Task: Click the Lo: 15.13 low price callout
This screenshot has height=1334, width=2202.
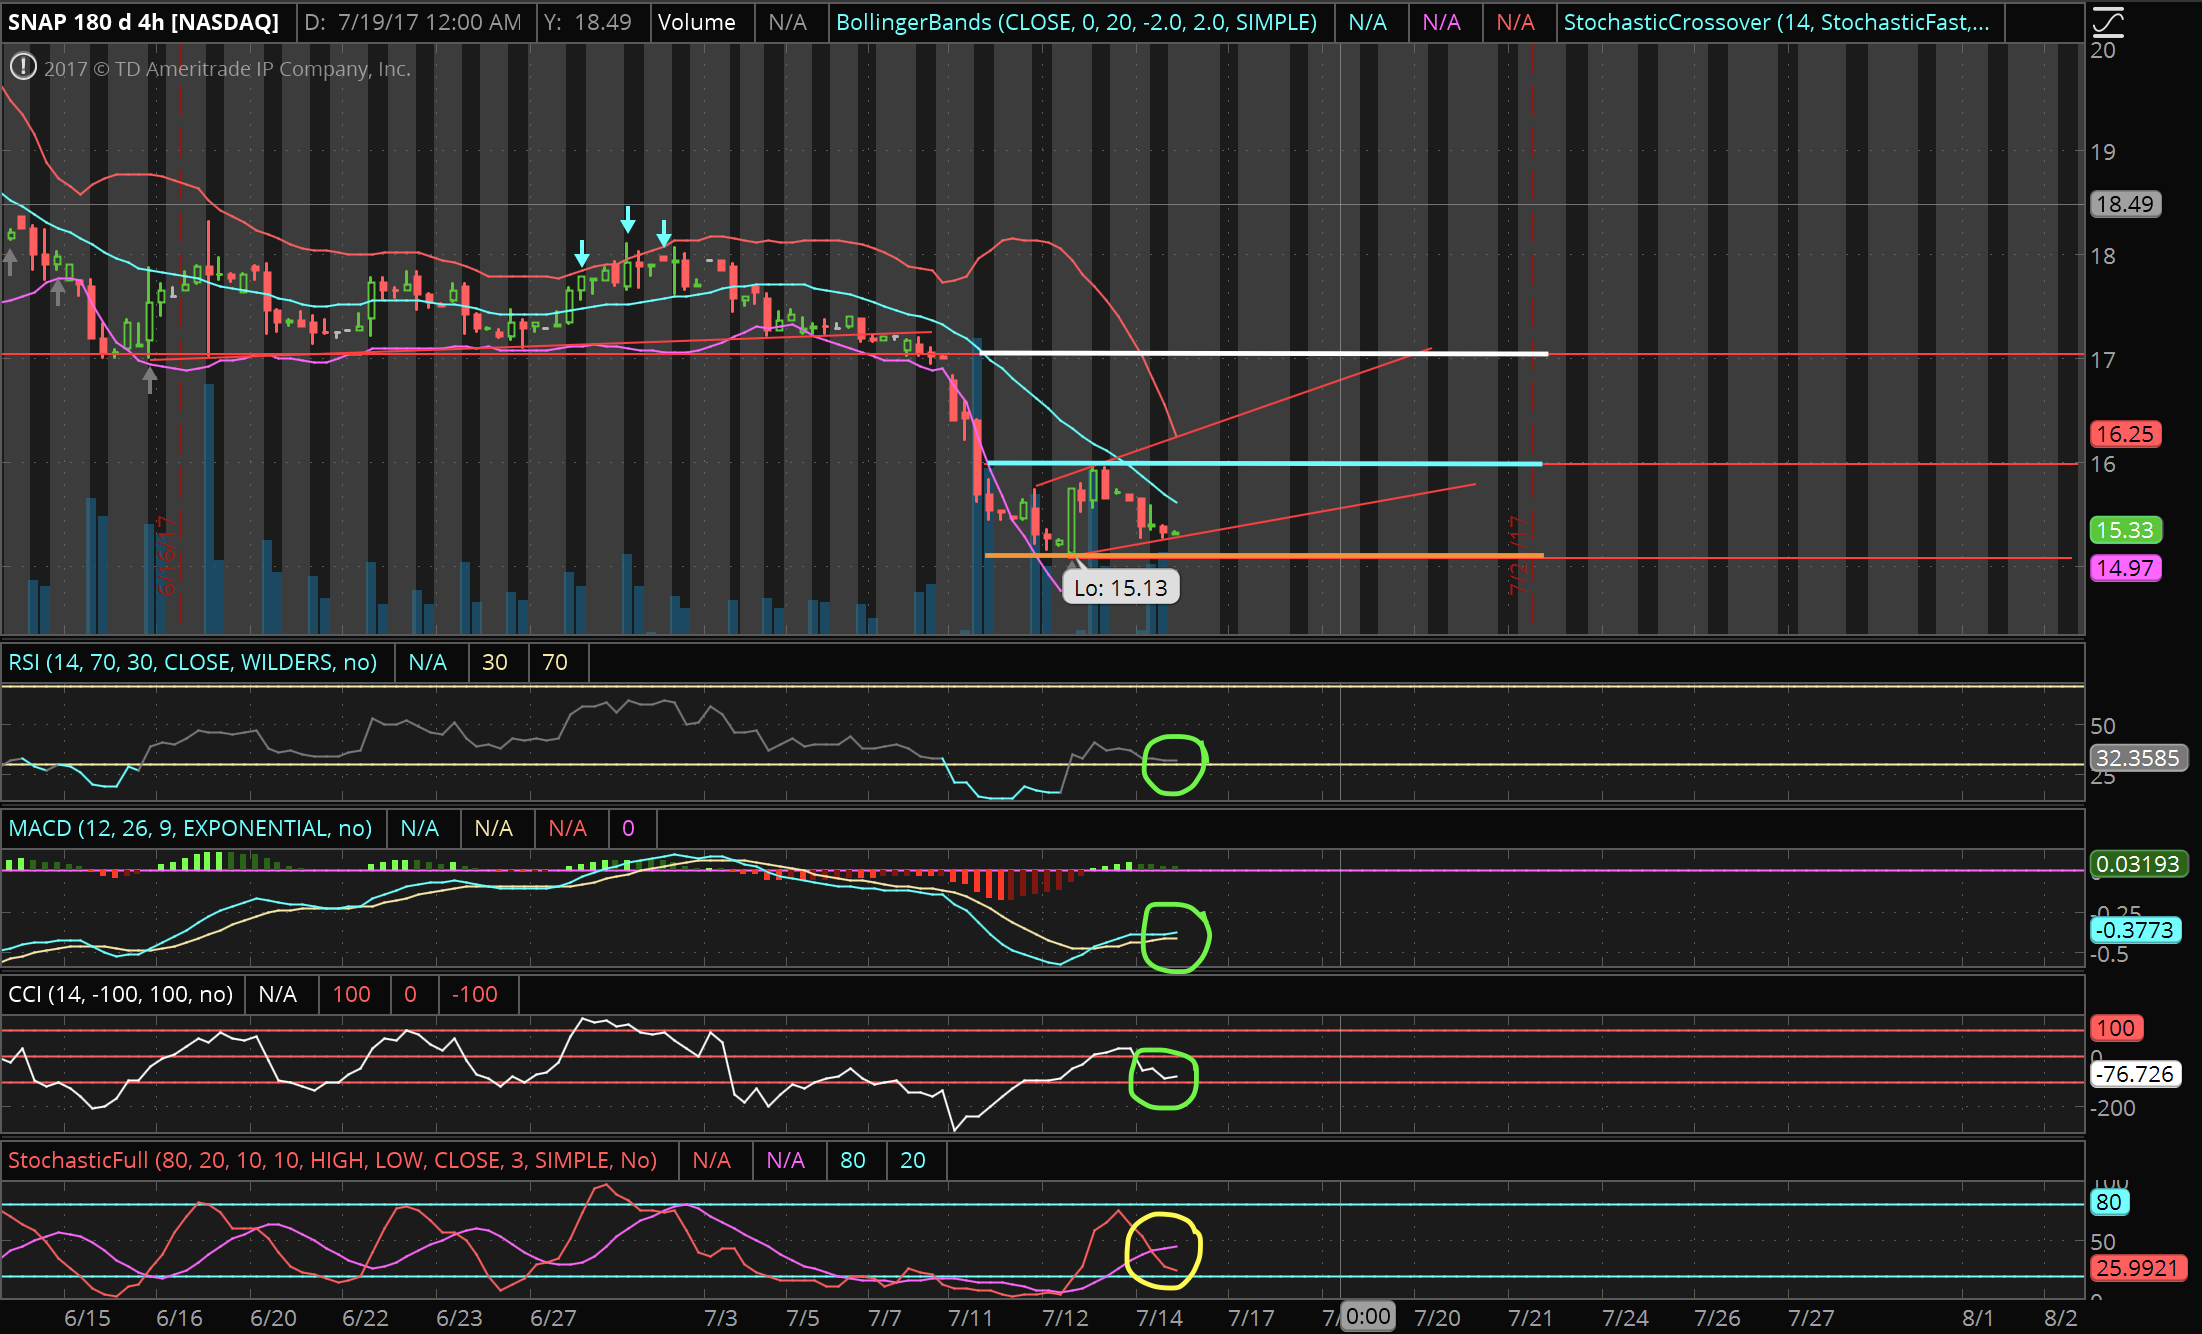Action: click(1120, 588)
